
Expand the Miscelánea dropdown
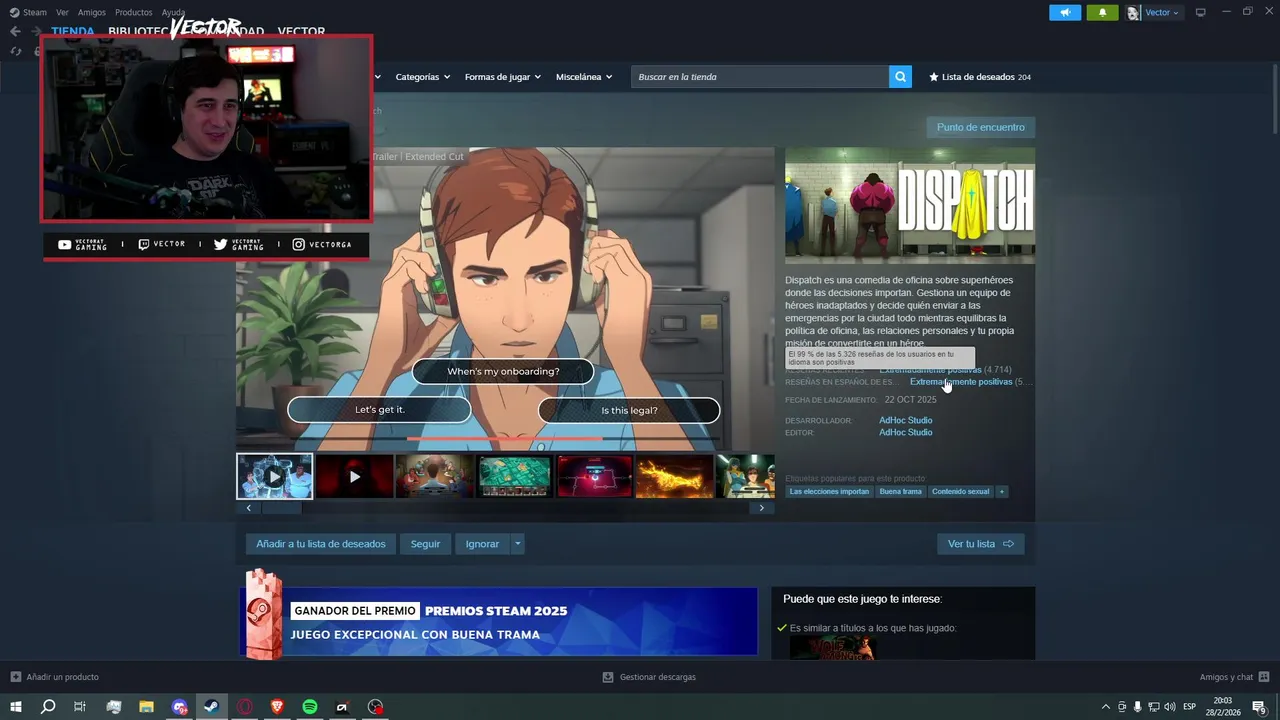click(584, 77)
